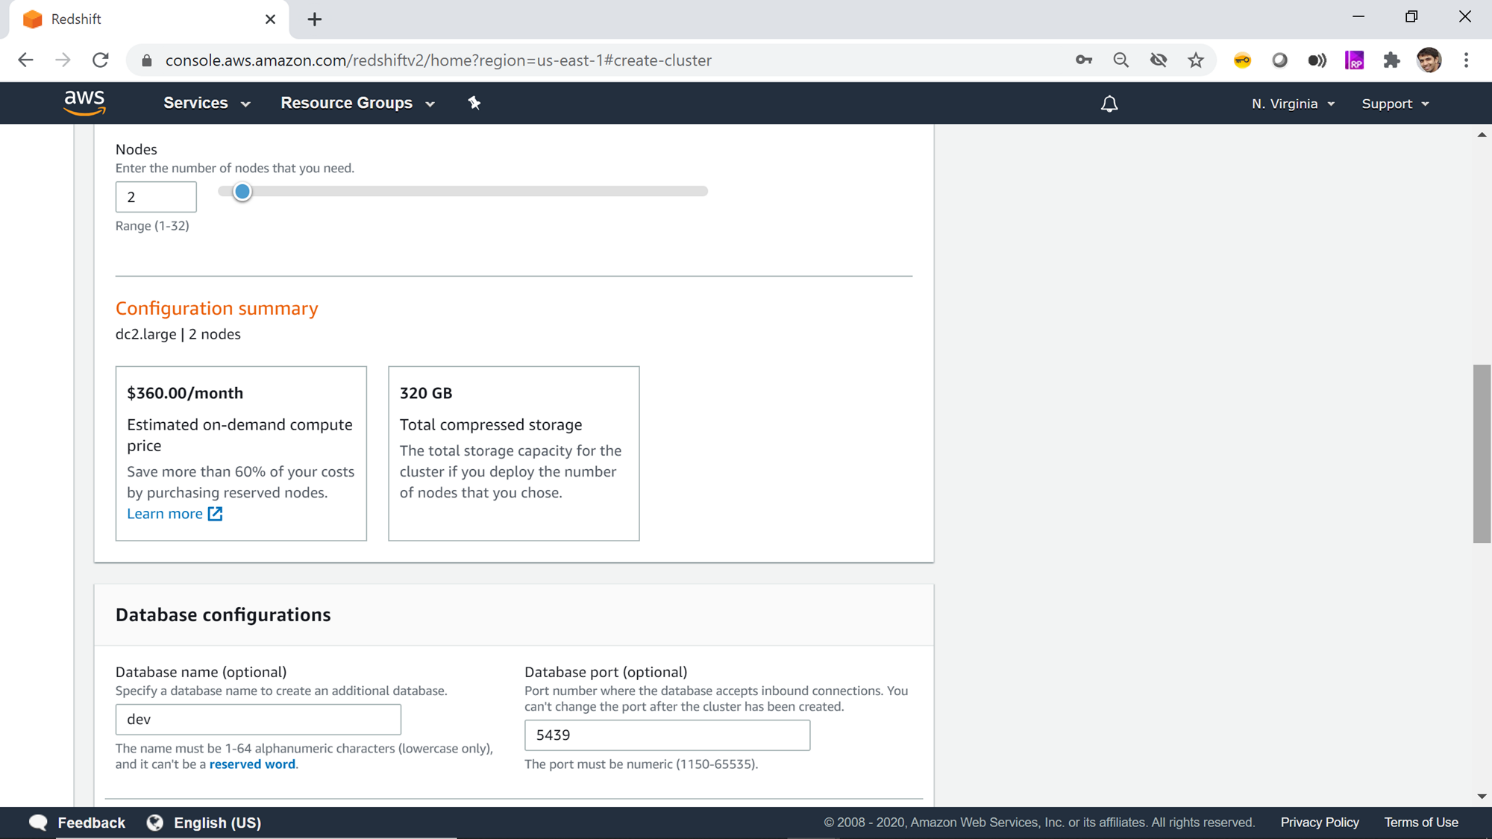Click the nodes slider track
Image resolution: width=1492 pixels, height=839 pixels.
463,191
